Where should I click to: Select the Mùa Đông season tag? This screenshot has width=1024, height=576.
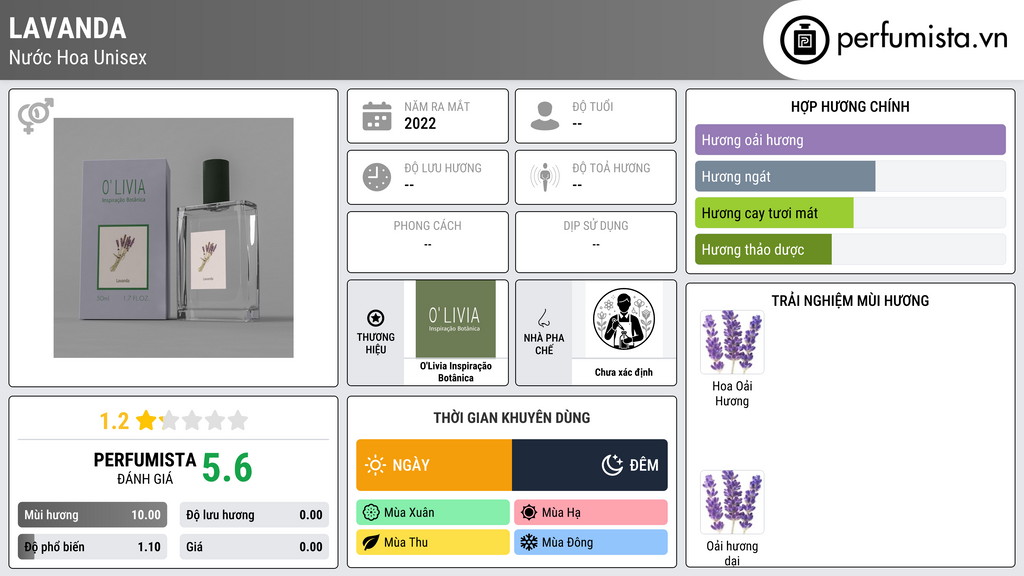591,542
